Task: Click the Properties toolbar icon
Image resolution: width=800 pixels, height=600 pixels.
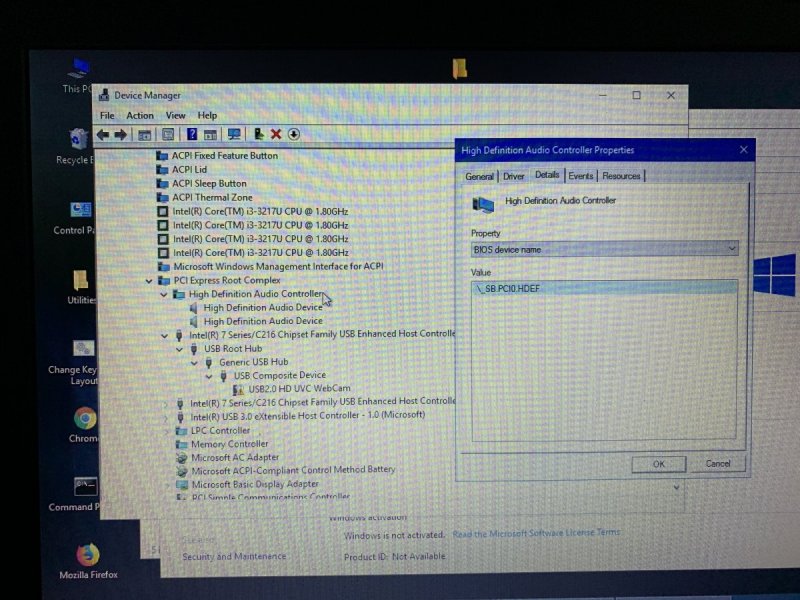Action: 168,135
